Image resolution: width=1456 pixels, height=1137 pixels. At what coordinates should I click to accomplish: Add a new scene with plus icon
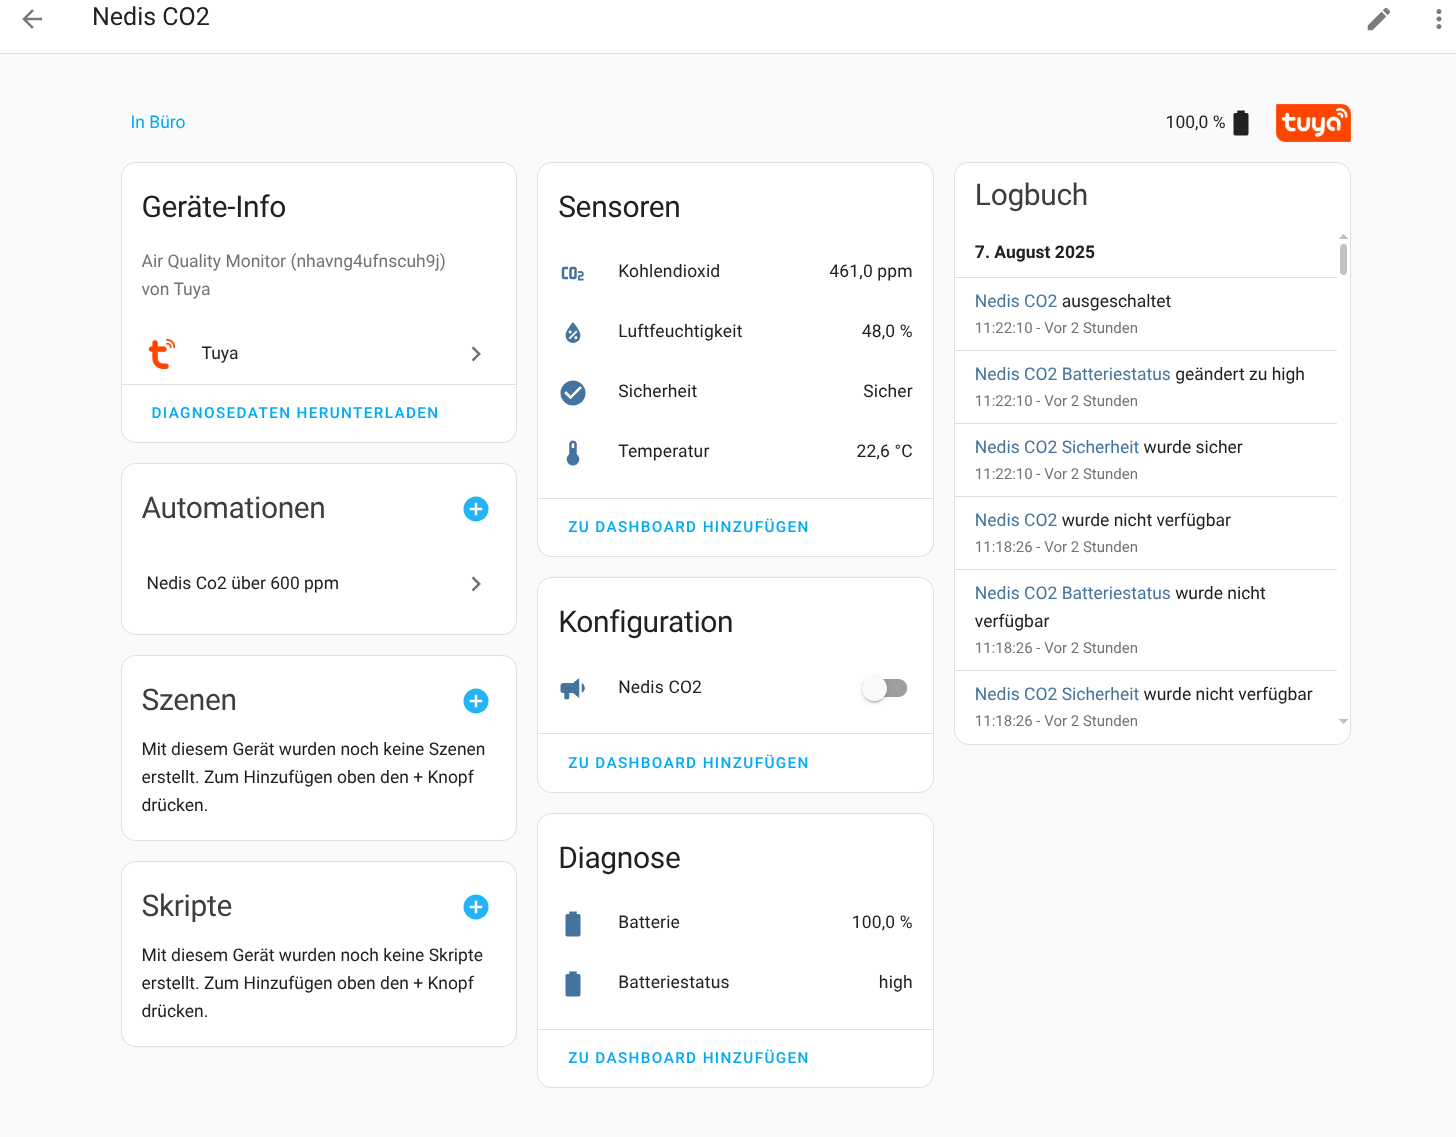tap(476, 701)
